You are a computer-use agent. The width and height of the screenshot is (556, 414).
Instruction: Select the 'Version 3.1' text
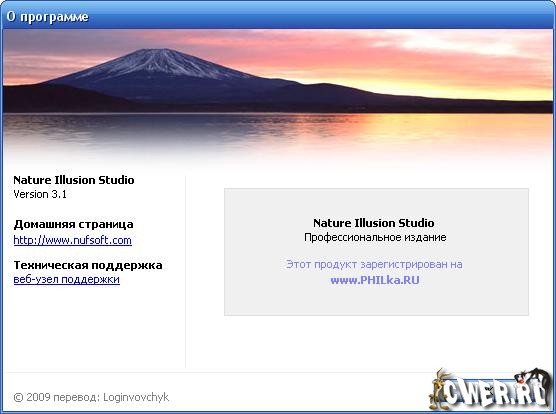pos(40,194)
